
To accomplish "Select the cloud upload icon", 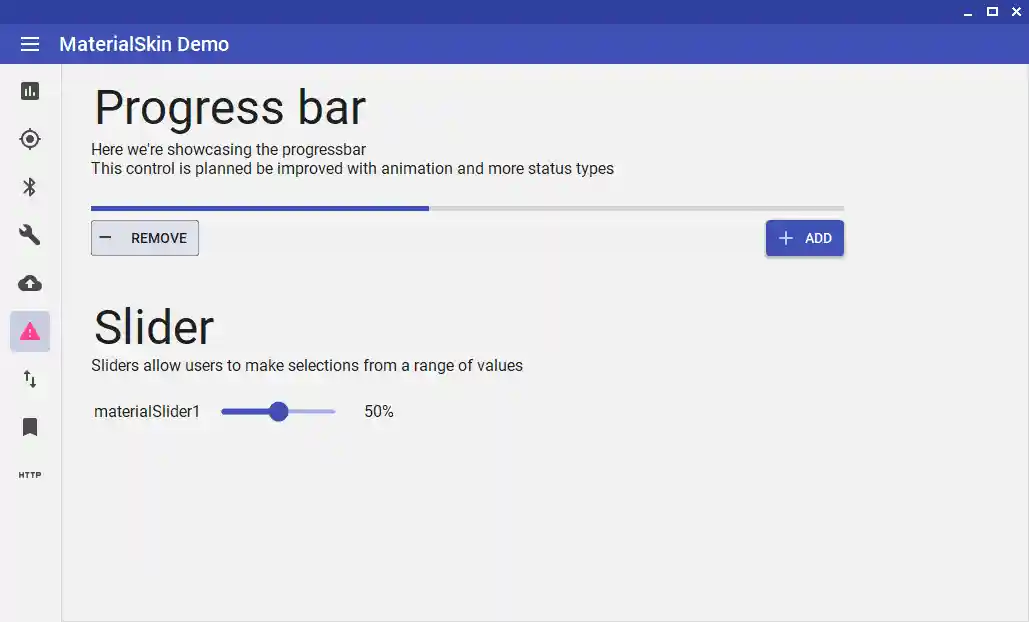I will (x=29, y=283).
